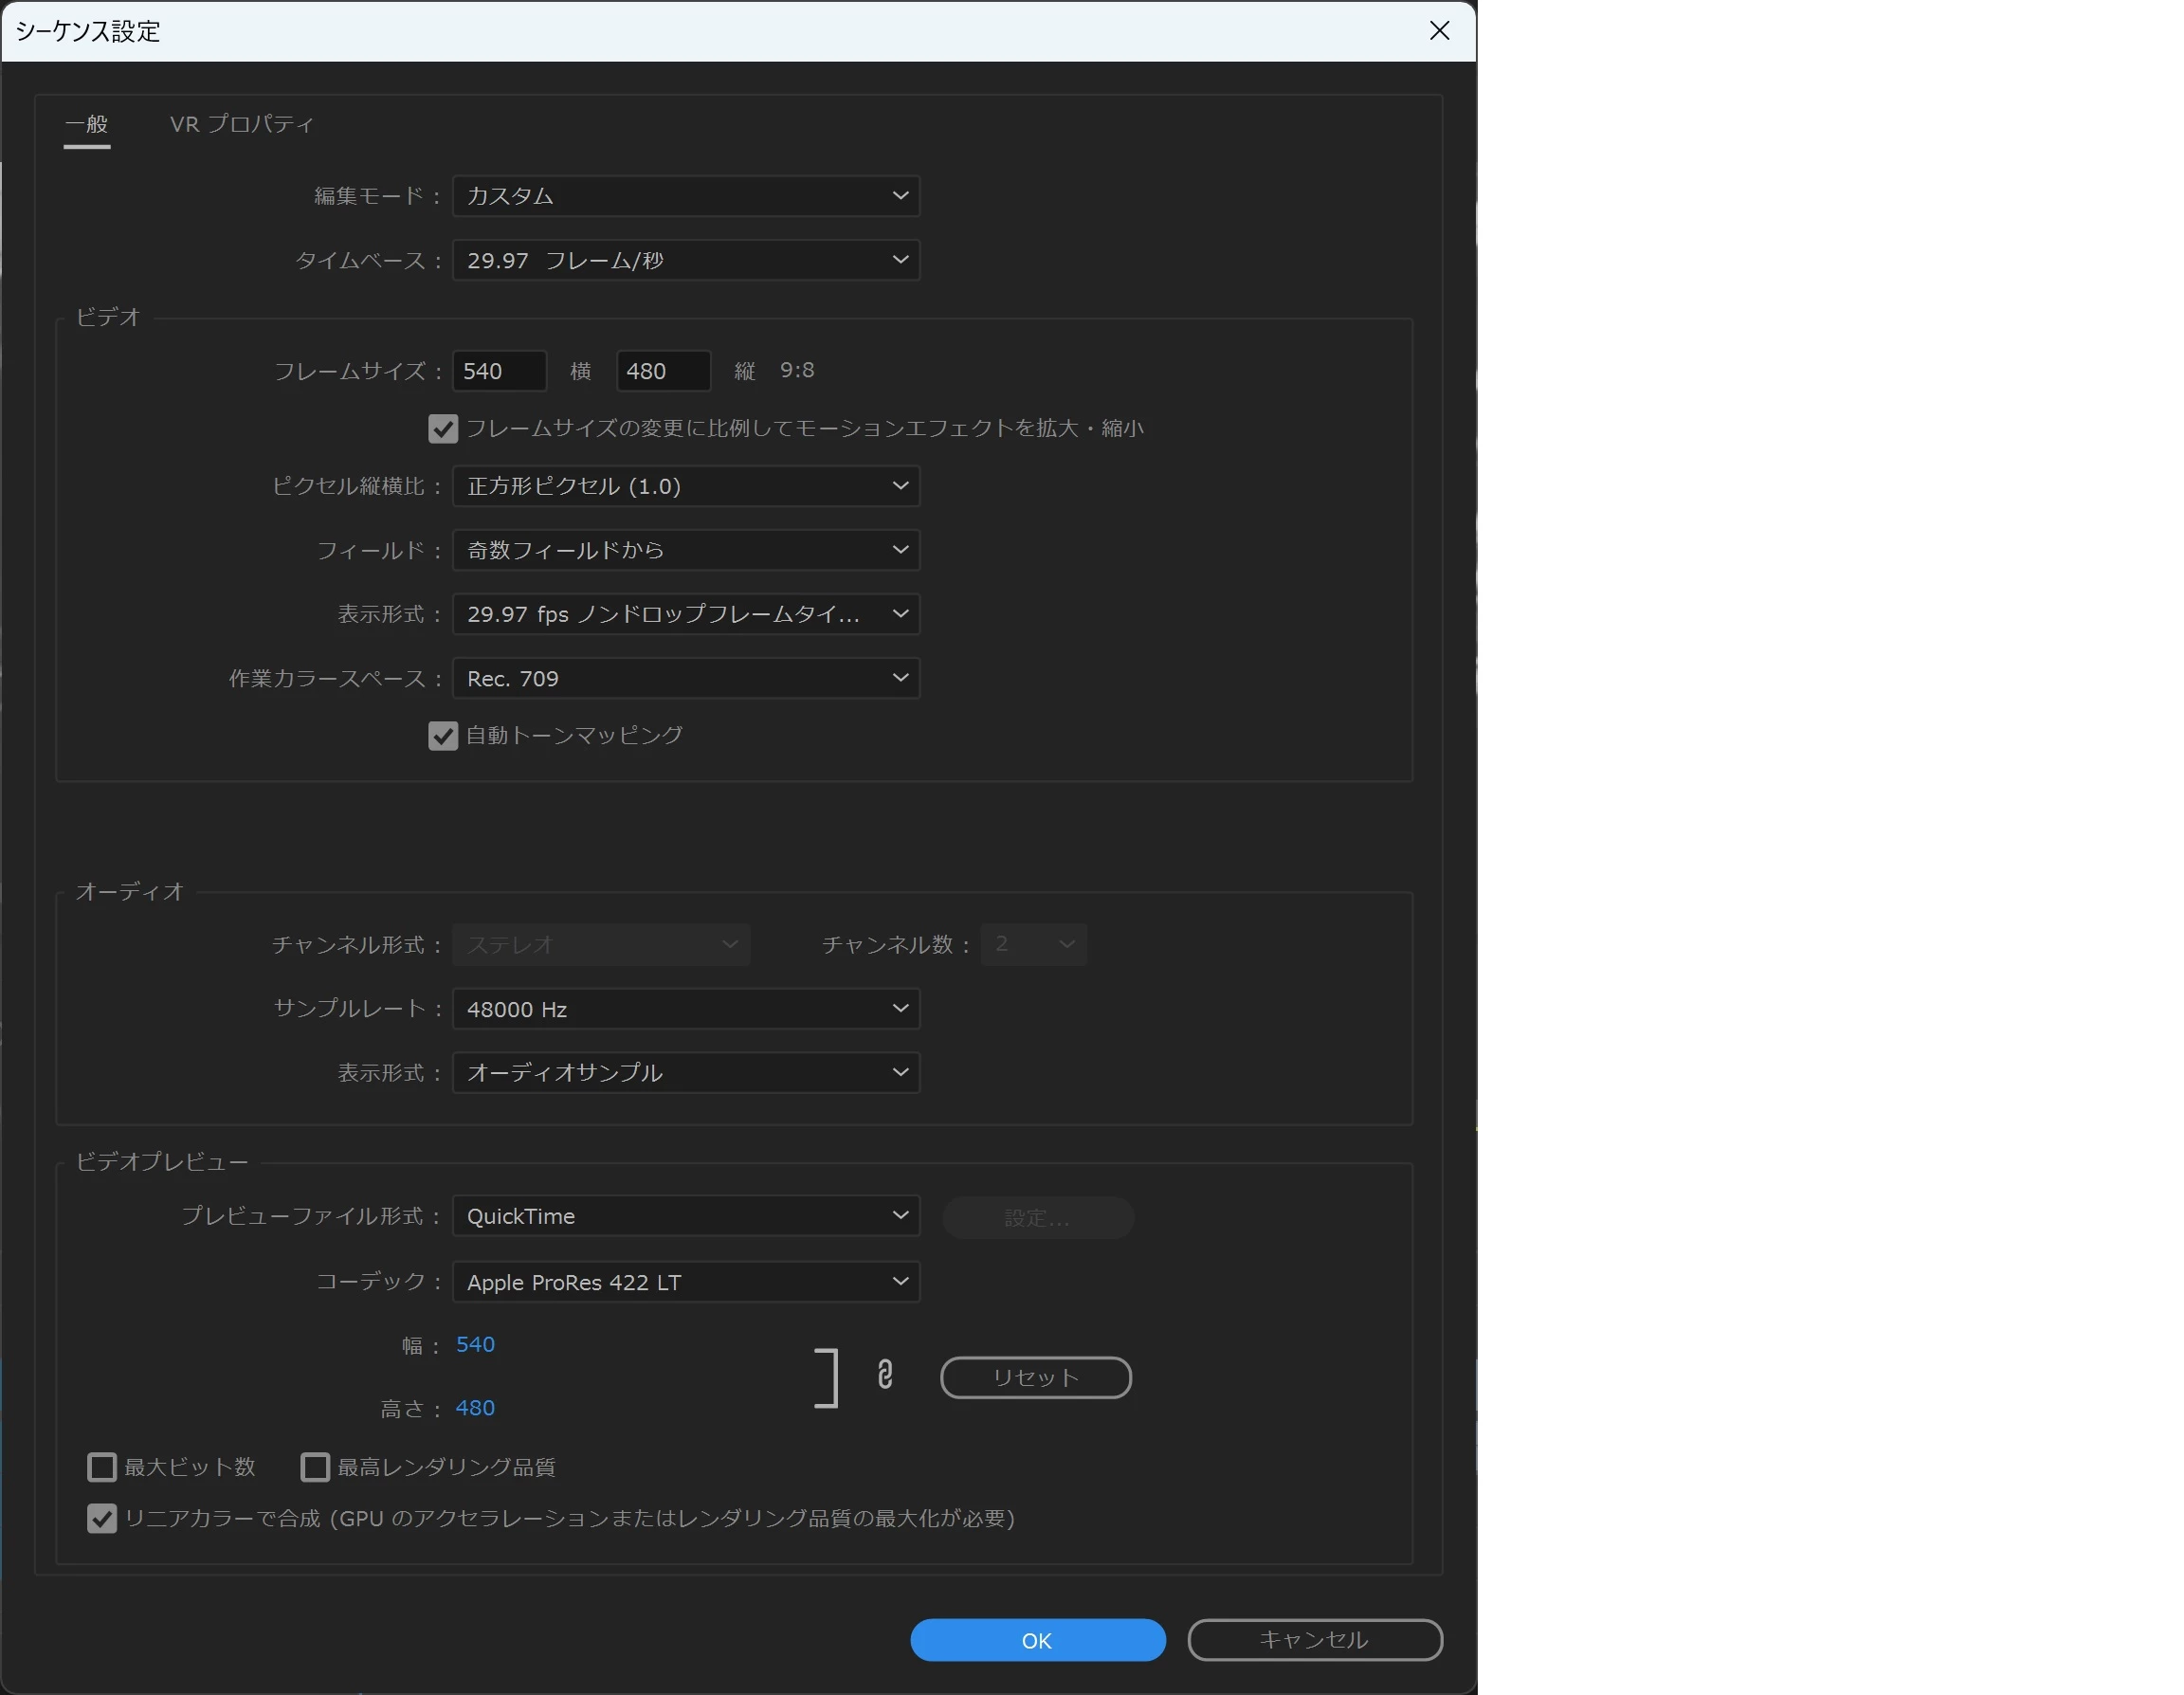The width and height of the screenshot is (2184, 1695).
Task: Toggle リニアカラーで合成 checkbox
Action: tap(102, 1518)
